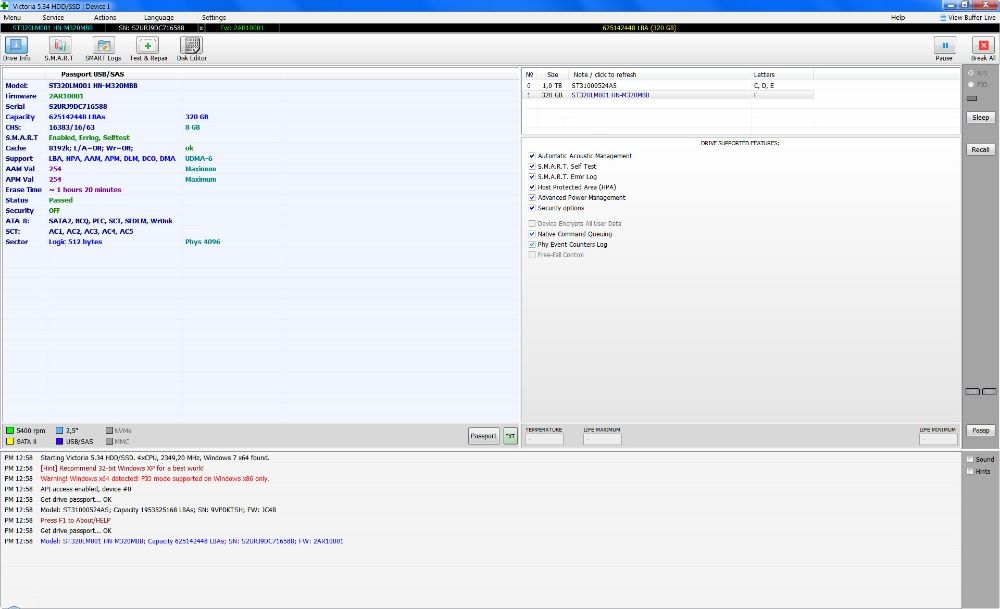Screen dimensions: 1000x609
Task: Open the SMART Logs toolbar icon
Action: pyautogui.click(x=103, y=46)
